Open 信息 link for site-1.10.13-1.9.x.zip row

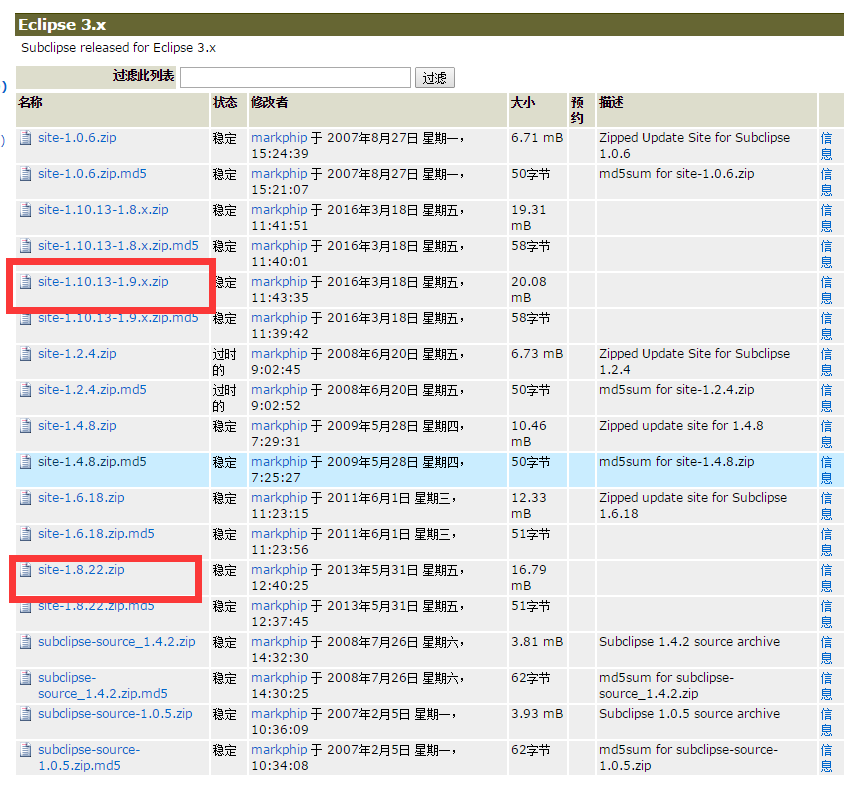click(826, 290)
